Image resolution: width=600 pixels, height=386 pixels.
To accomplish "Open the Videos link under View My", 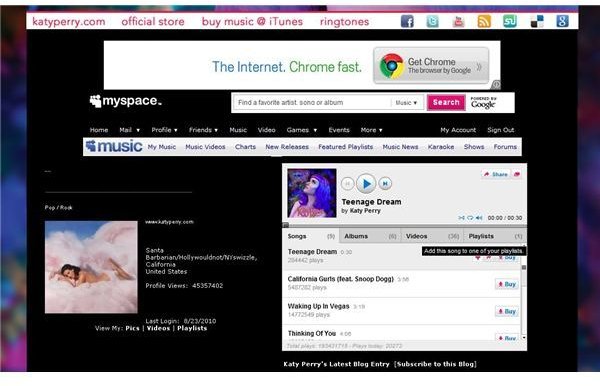I will 158,328.
